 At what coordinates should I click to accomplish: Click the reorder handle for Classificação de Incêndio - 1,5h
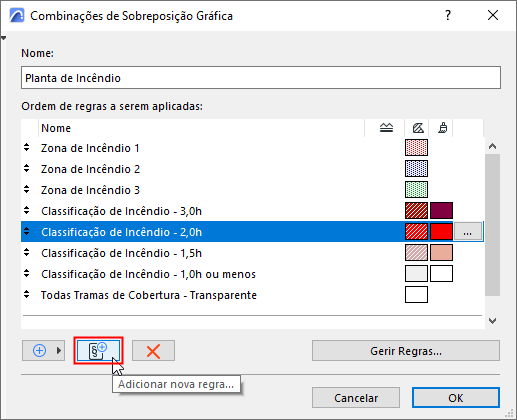coord(27,253)
